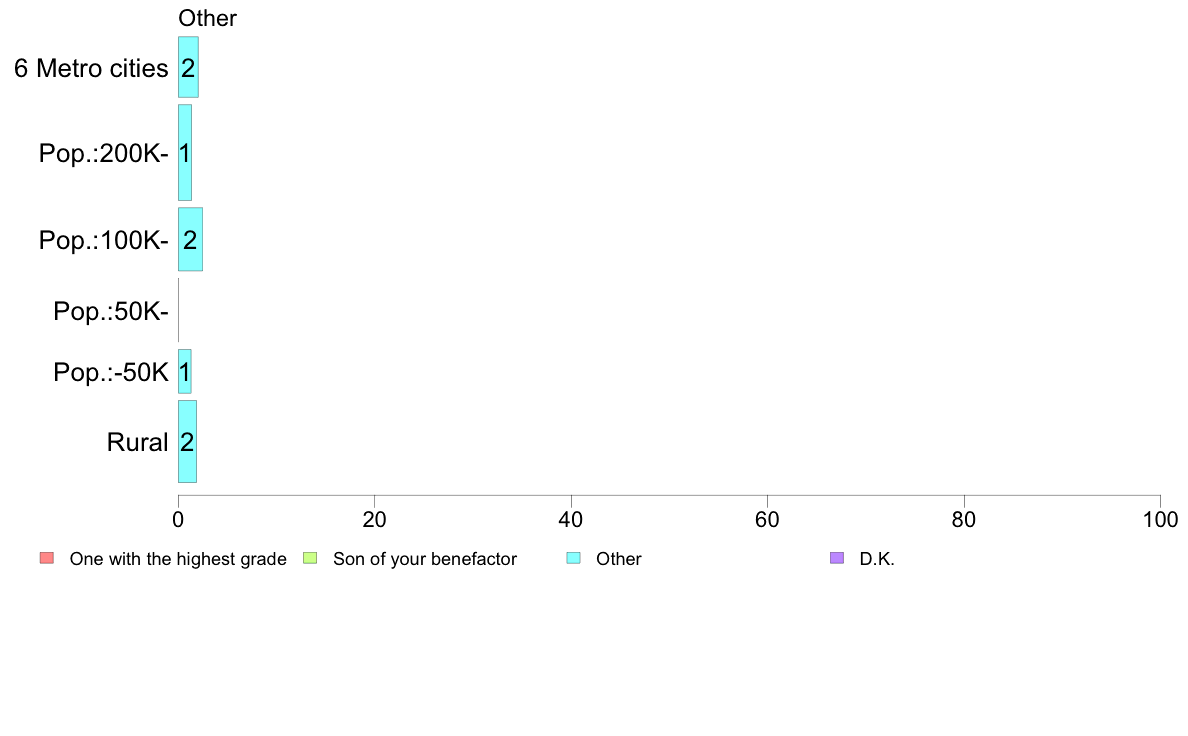
Task: Click the 'Other' chart title
Action: coord(207,18)
